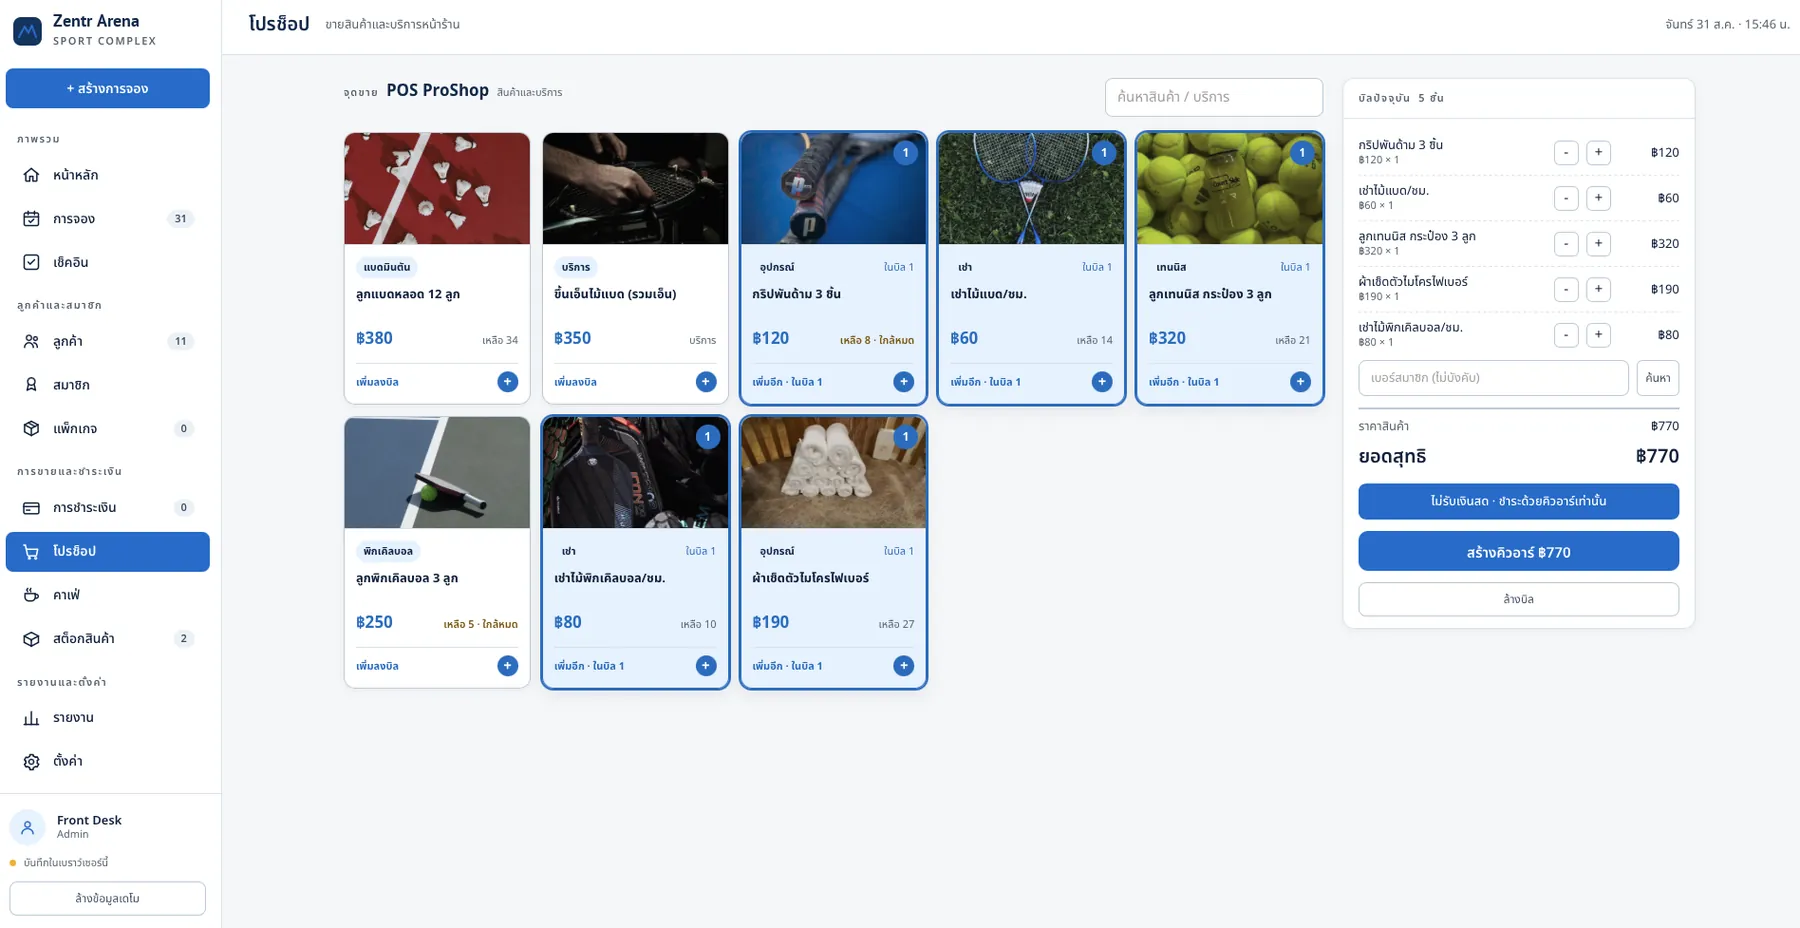
Task: Click เพิ่มลงบิล link on ขึ้นเอ็นไม้แบด card
Action: [x=576, y=382]
